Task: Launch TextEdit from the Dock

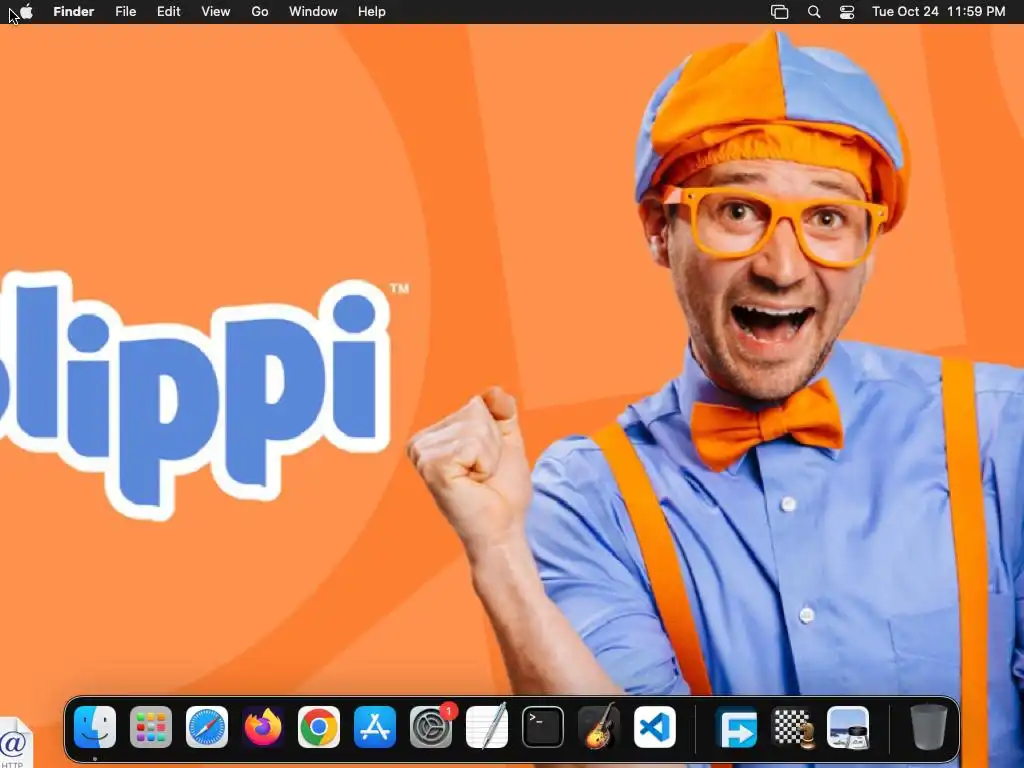Action: 487,726
